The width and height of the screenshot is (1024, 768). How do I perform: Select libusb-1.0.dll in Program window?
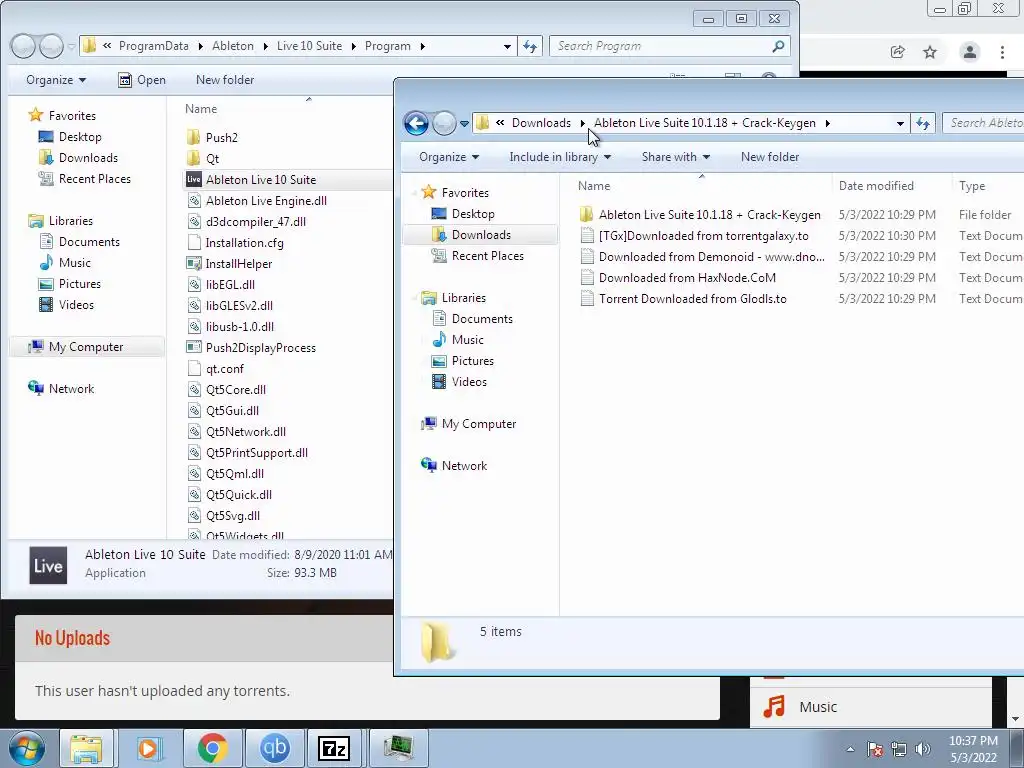231,327
